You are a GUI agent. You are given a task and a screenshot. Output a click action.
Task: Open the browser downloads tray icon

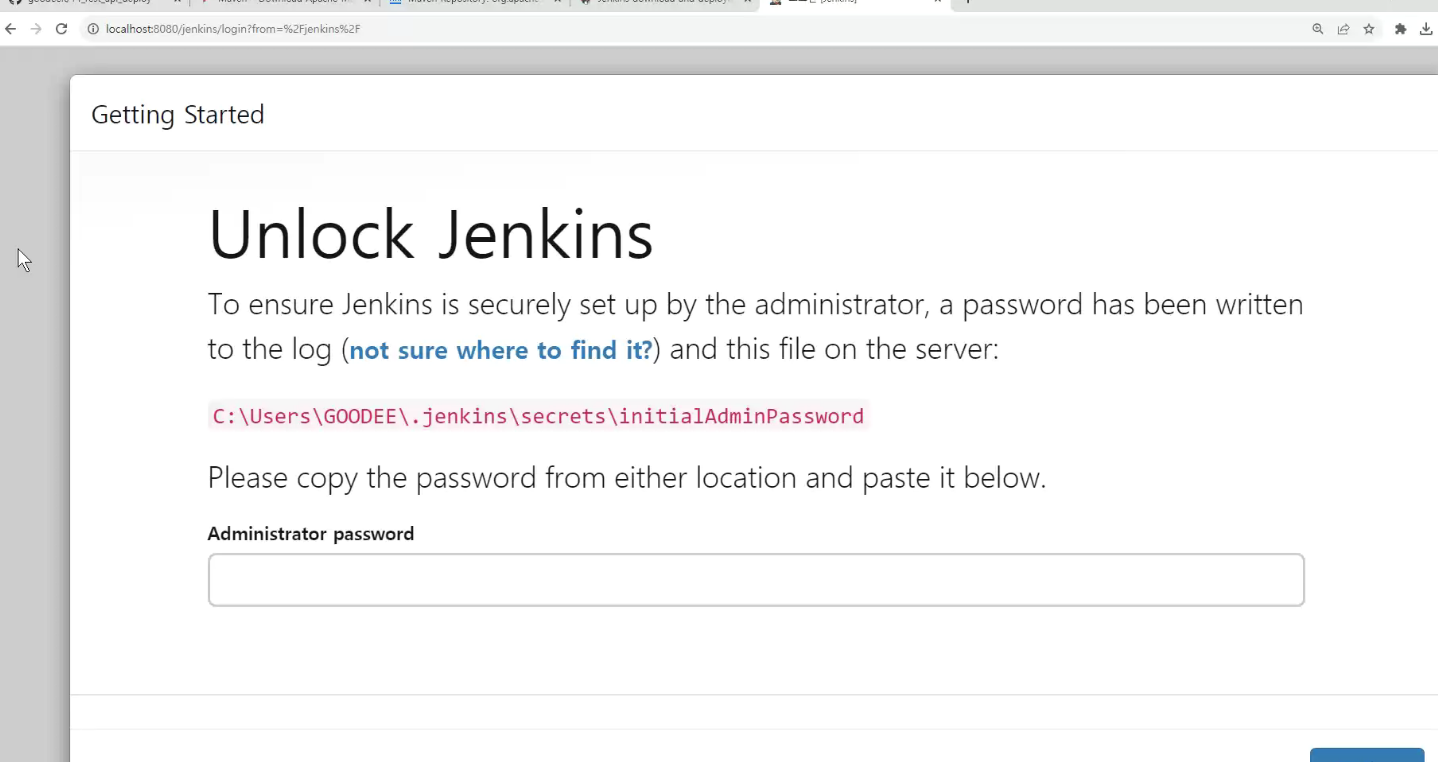point(1427,29)
